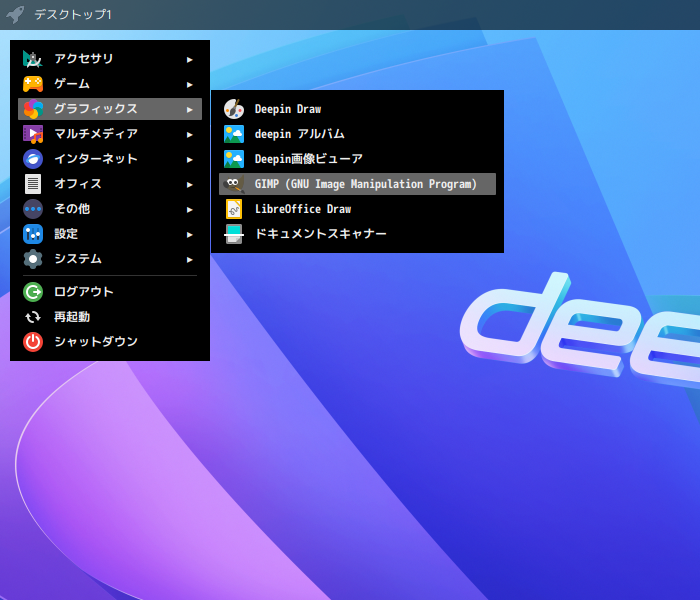The height and width of the screenshot is (600, 700).
Task: Open the アクセサリ menu entry
Action: pos(110,59)
